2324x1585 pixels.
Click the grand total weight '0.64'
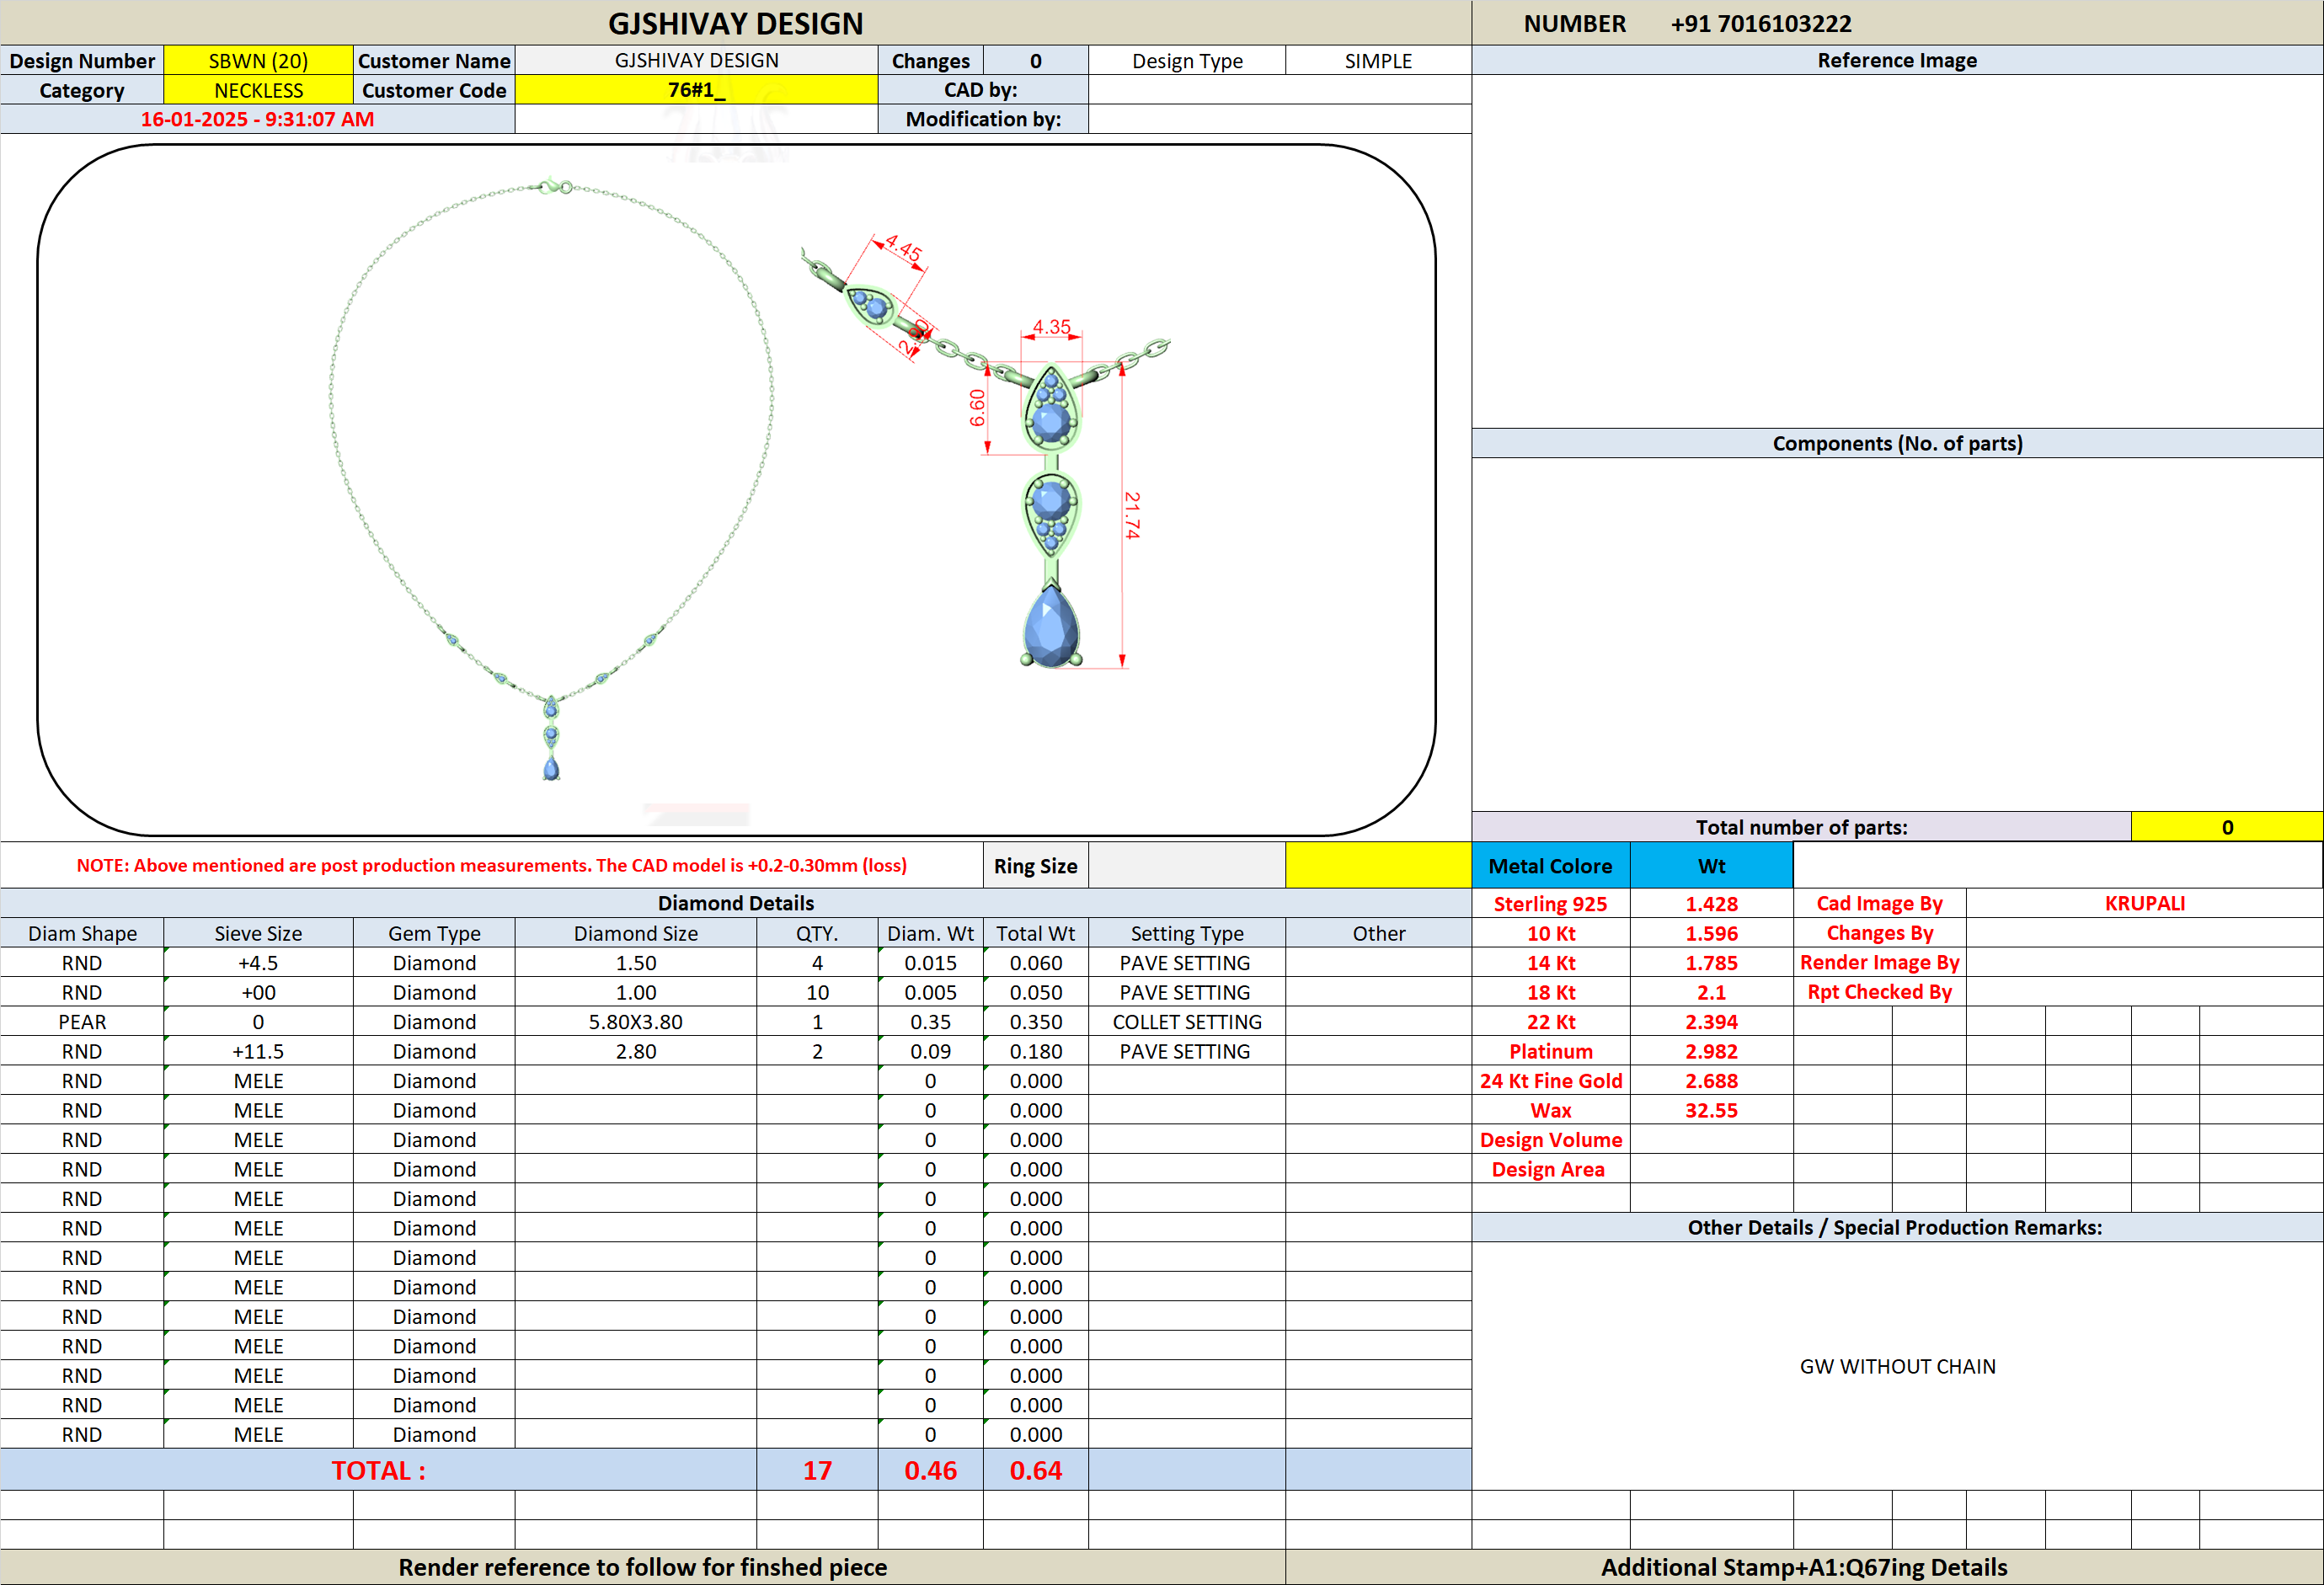click(1035, 1470)
